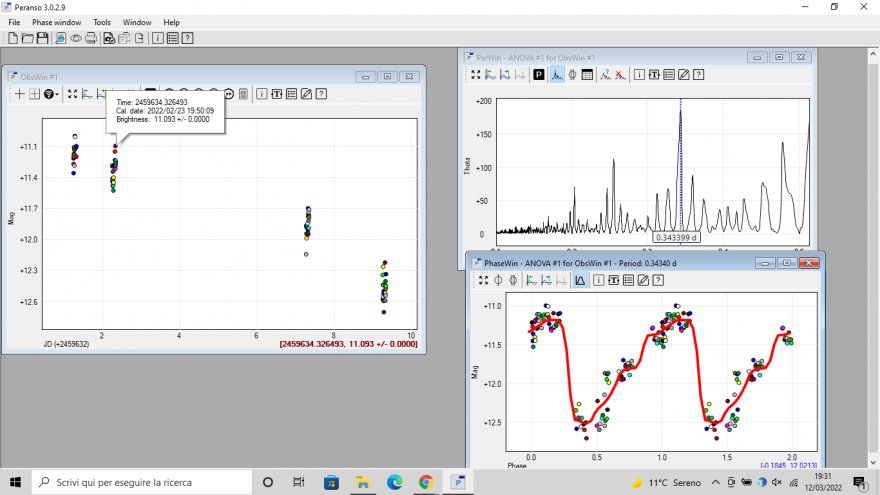Click the info icon in PhaseWin toolbar
The image size is (880, 495).
point(597,280)
